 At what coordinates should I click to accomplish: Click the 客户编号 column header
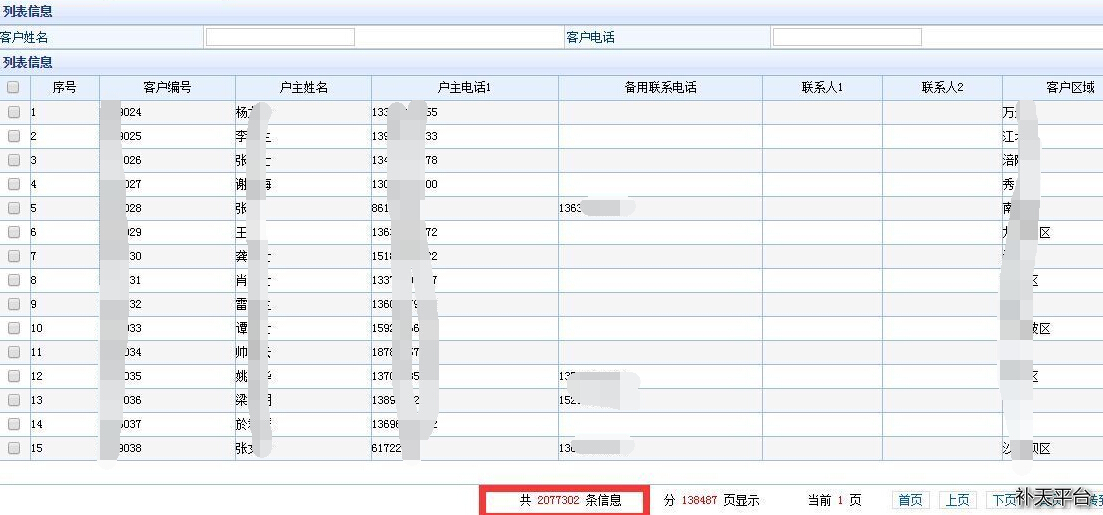167,88
